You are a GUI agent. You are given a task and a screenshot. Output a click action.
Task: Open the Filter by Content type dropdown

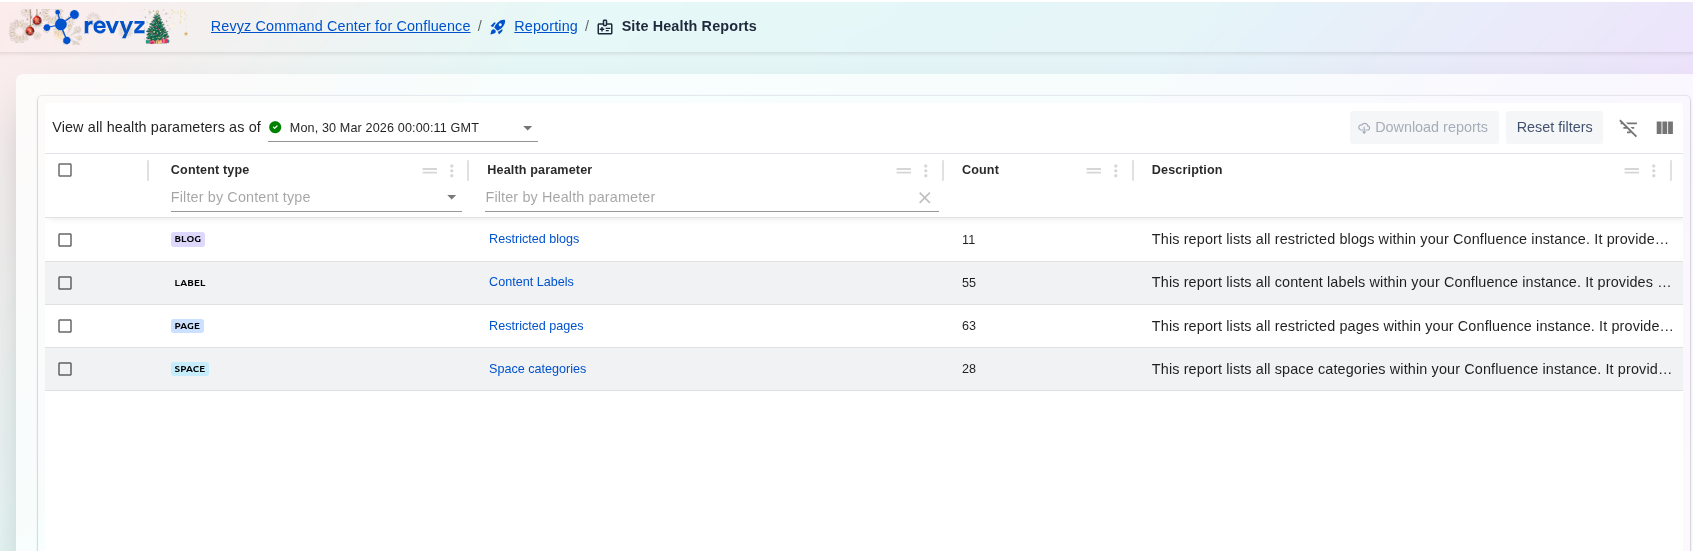(452, 198)
